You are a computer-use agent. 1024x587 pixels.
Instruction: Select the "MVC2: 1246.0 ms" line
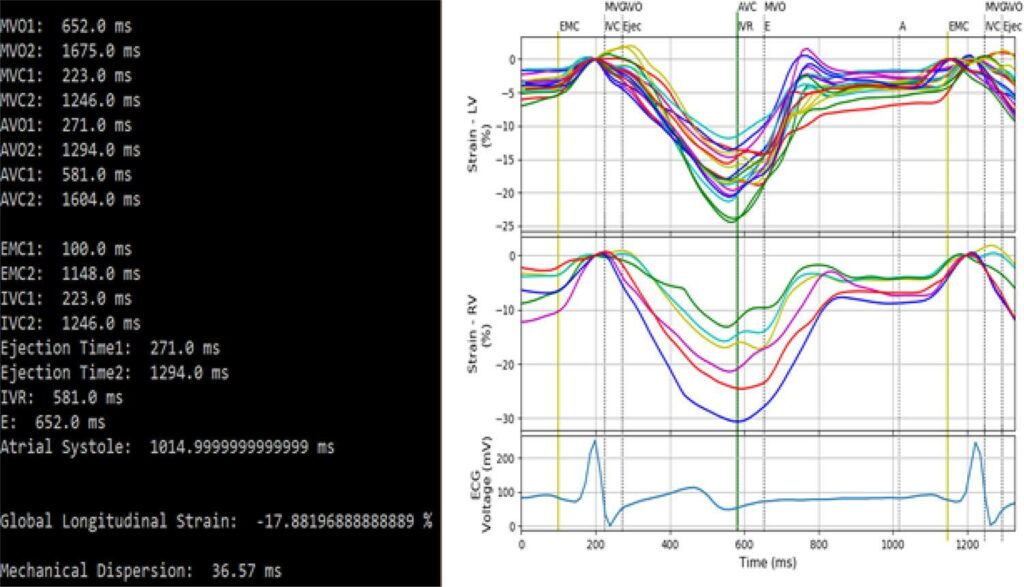coord(70,101)
